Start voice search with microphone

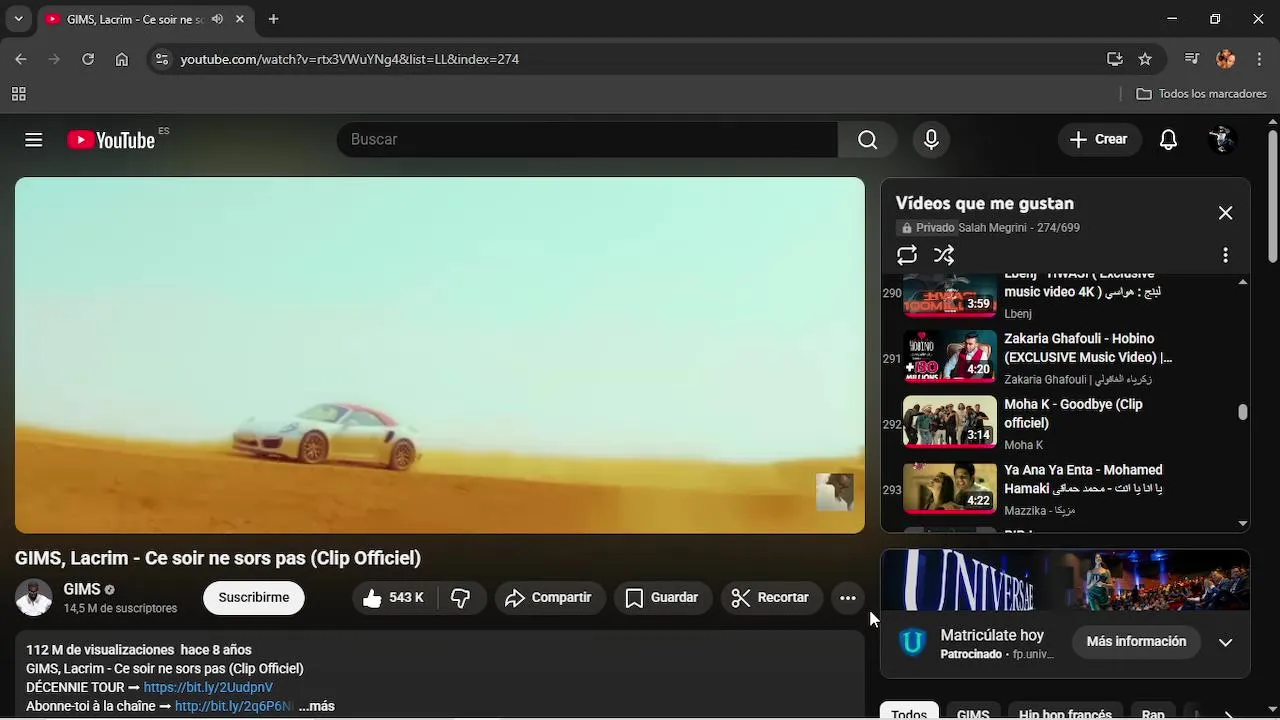pyautogui.click(x=931, y=140)
